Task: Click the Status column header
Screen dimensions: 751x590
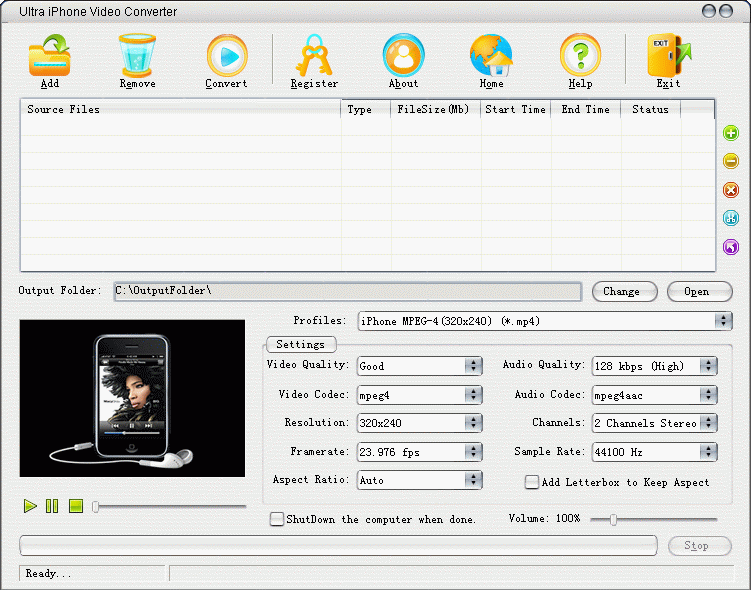Action: pyautogui.click(x=650, y=109)
